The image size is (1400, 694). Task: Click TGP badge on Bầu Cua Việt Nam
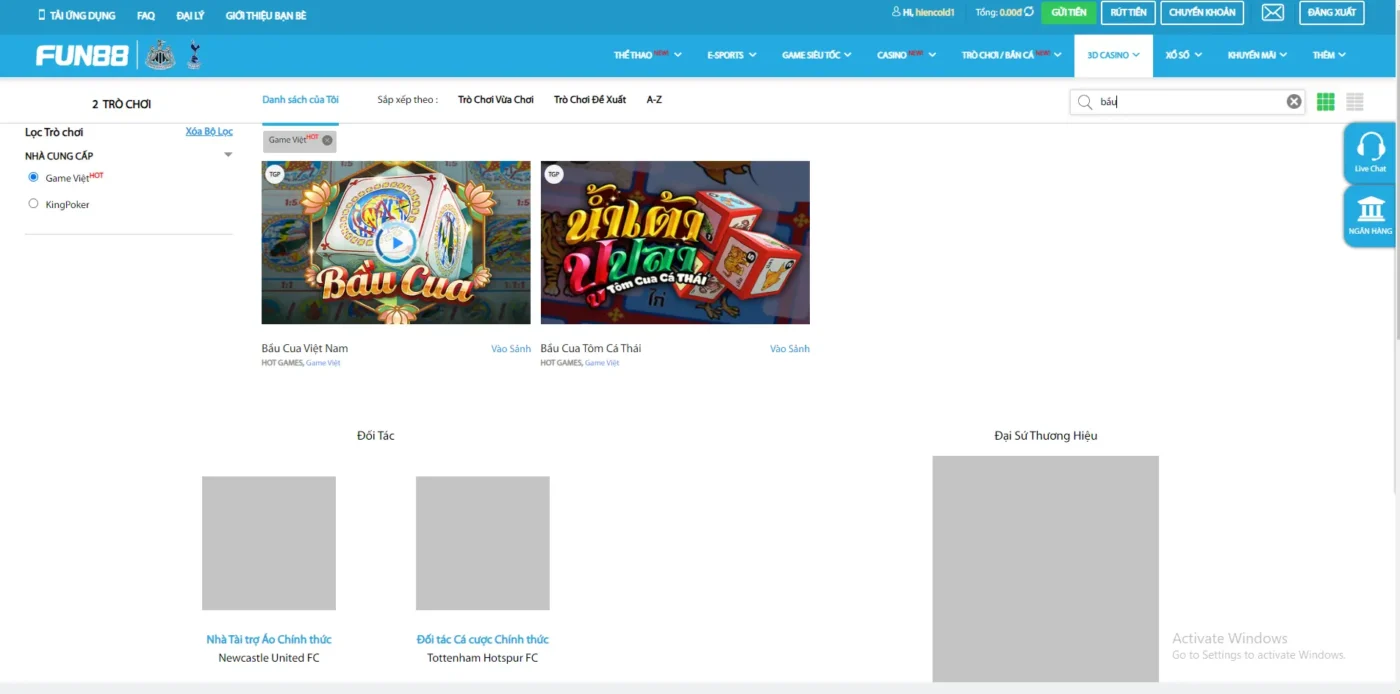(274, 174)
